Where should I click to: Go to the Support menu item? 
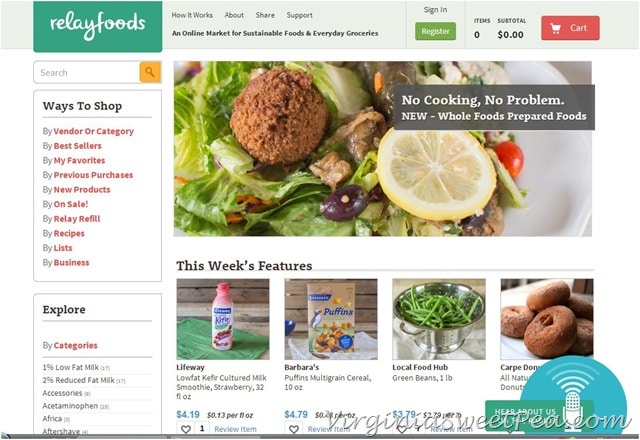[300, 15]
